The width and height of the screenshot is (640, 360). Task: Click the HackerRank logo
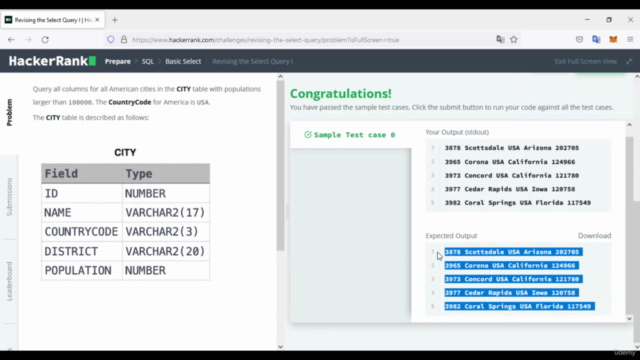(x=52, y=61)
